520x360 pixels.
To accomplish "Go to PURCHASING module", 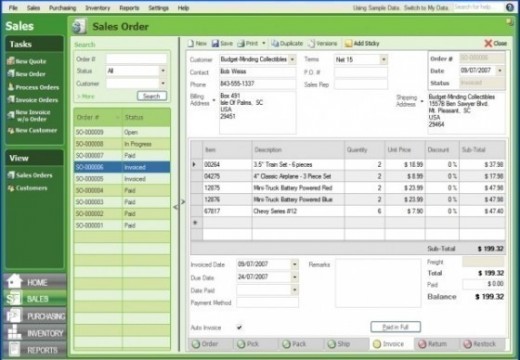I will coord(35,316).
